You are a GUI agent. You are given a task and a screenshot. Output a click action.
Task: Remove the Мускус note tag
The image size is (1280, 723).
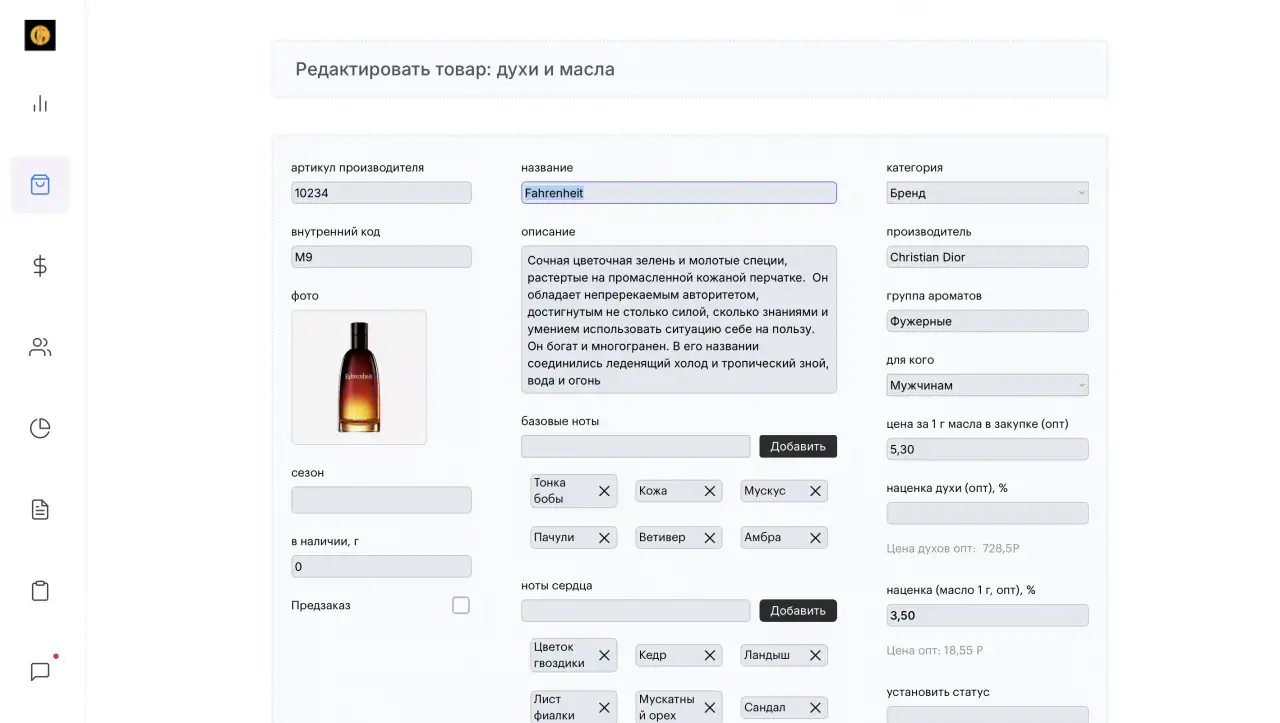815,491
